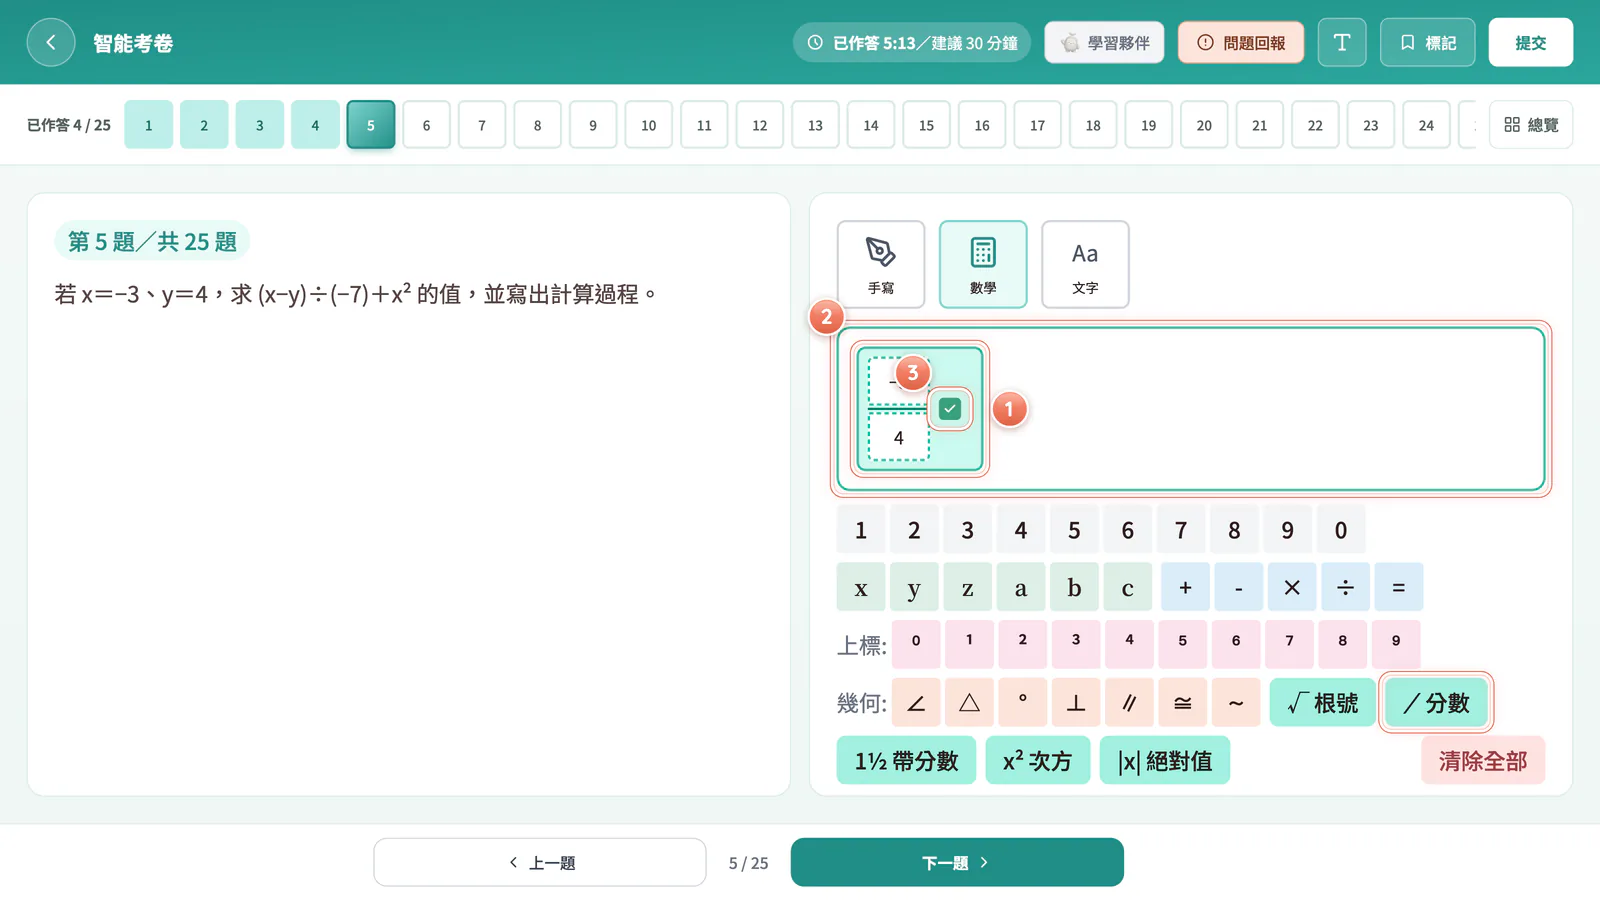Select the 手寫 handwriting input mode
Screen dimensions: 1600x900
881,265
